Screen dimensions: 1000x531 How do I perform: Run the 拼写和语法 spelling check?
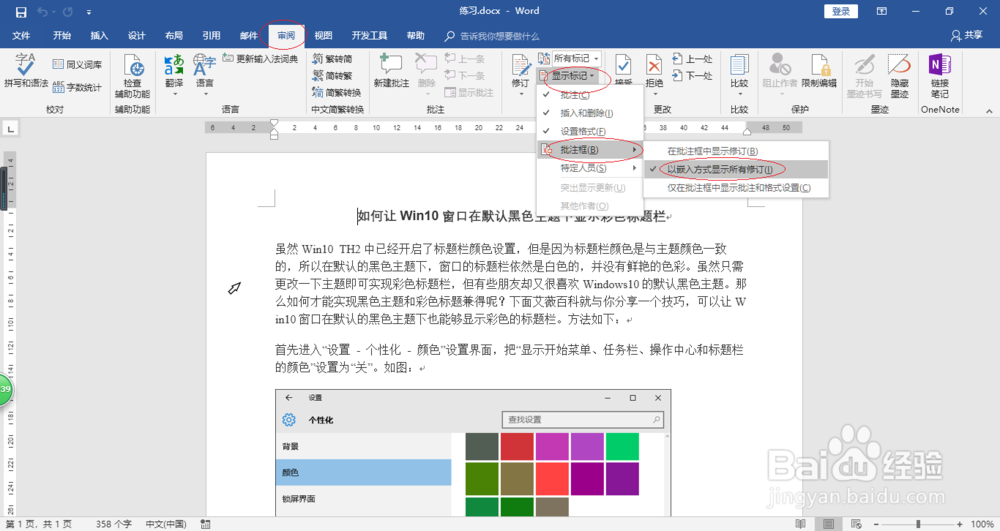coord(26,71)
